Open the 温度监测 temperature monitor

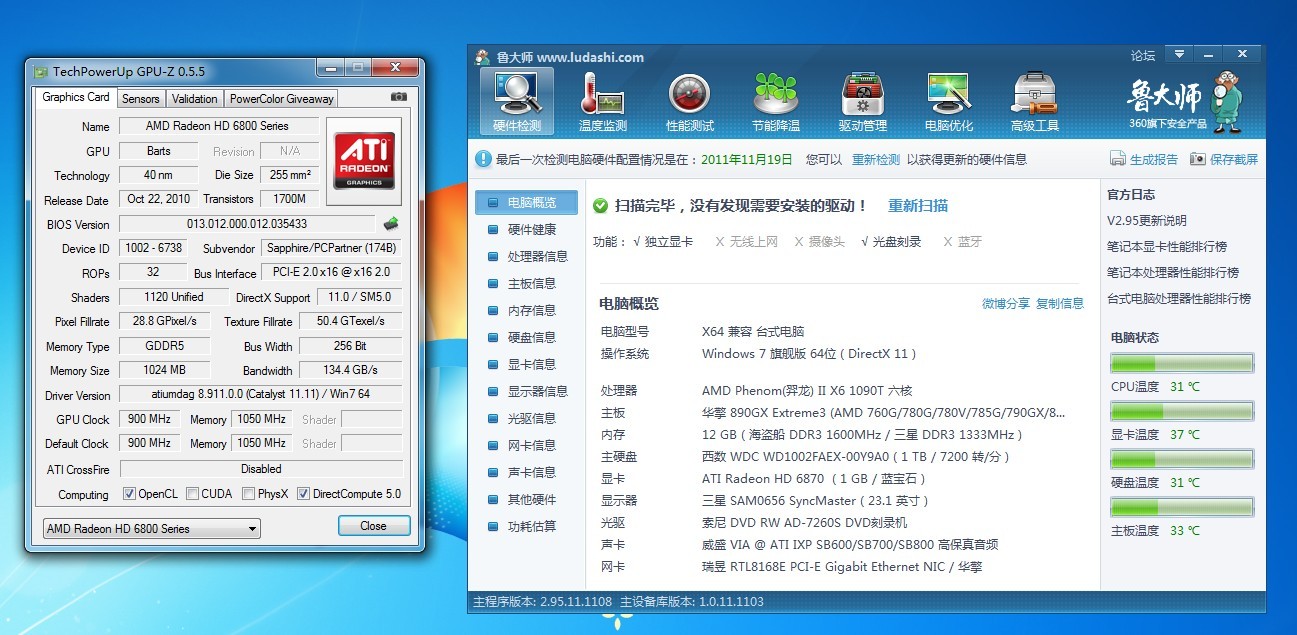[x=603, y=102]
